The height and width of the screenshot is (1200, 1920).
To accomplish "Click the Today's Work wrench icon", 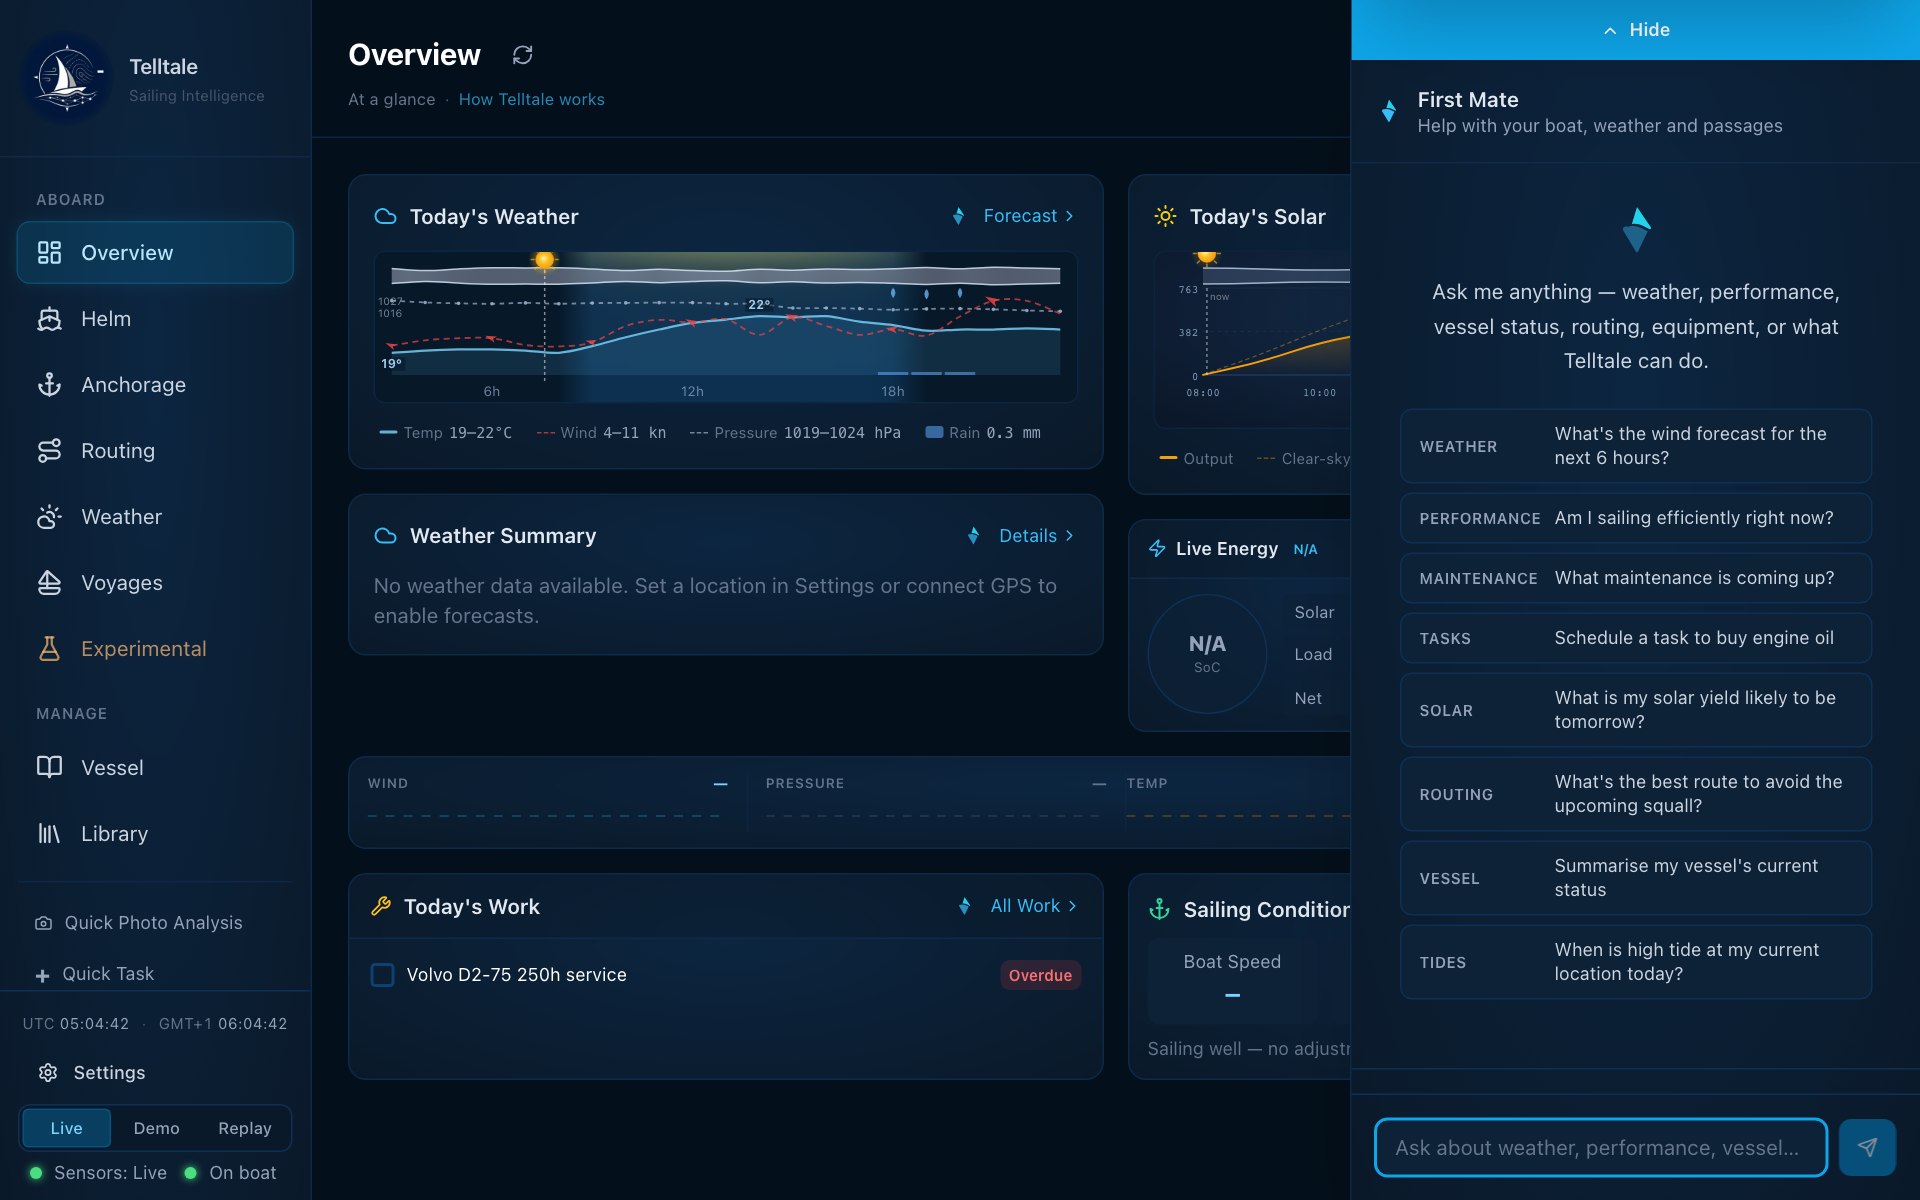I will 381,906.
